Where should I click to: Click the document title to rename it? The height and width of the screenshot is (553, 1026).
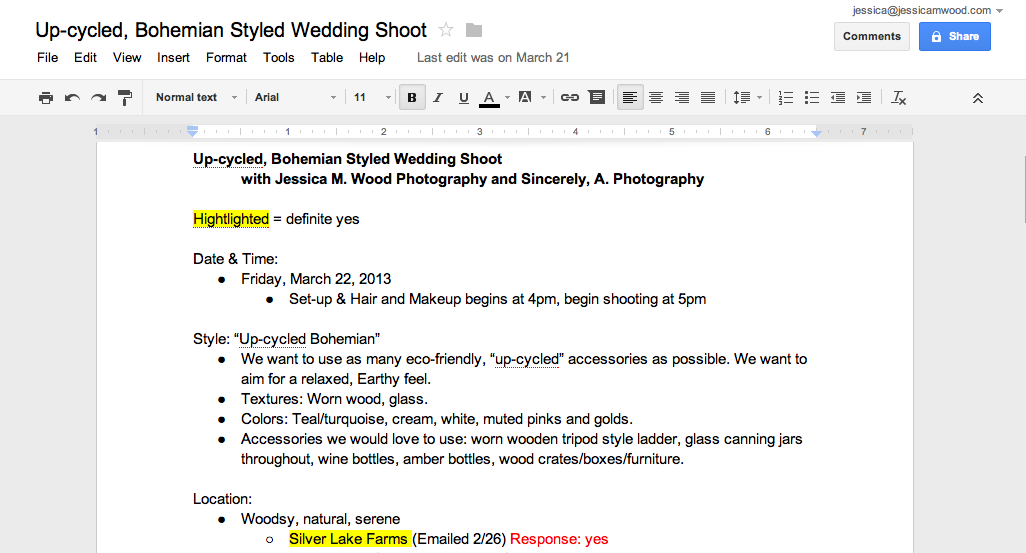(x=231, y=30)
